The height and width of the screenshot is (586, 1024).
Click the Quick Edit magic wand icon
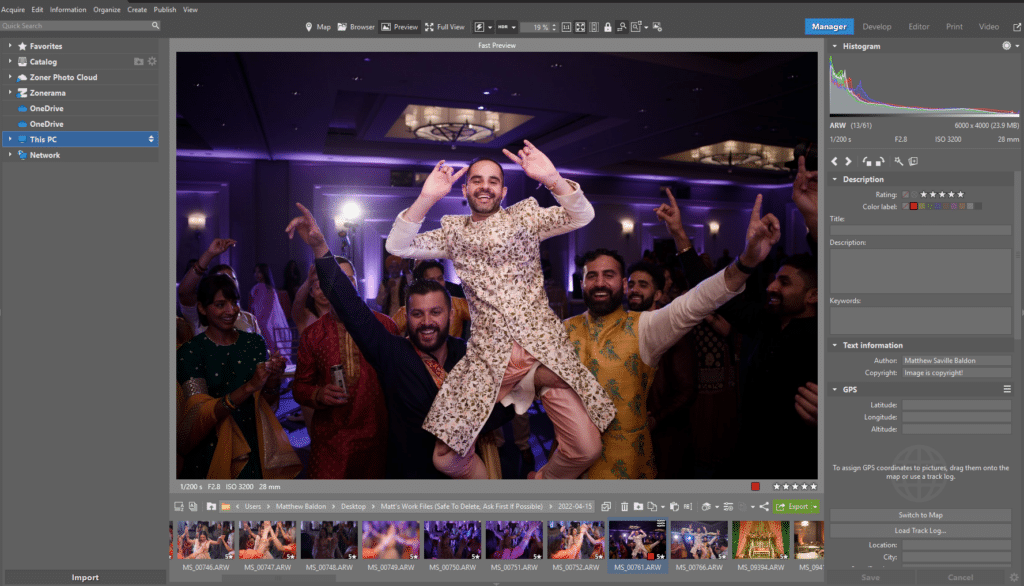[x=899, y=161]
